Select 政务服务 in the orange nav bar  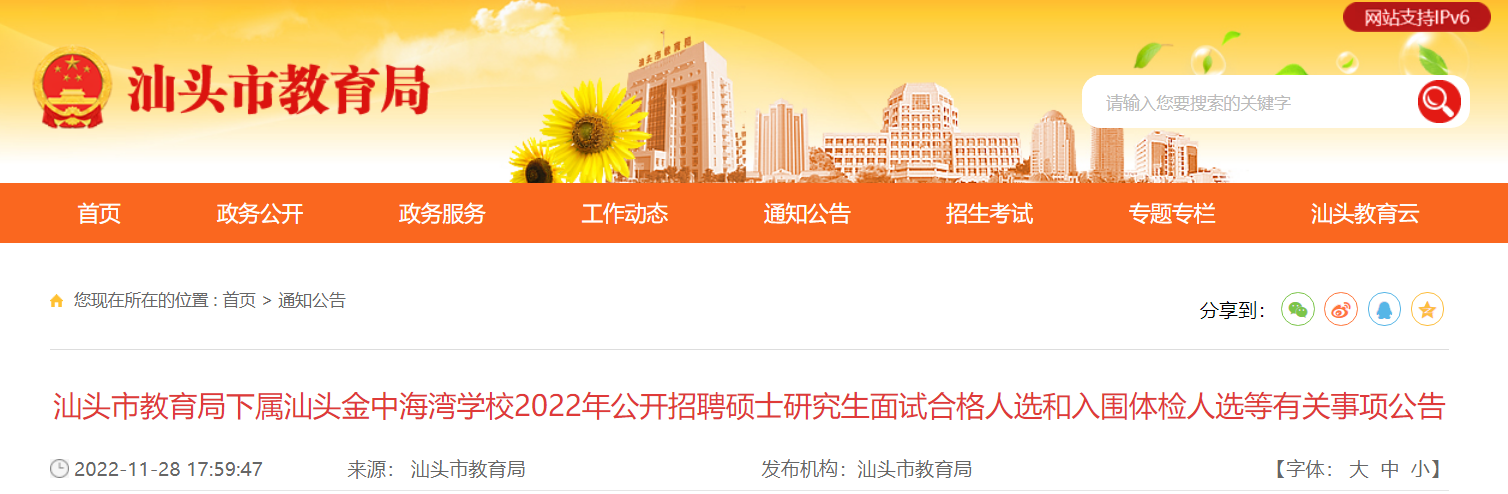(x=442, y=213)
